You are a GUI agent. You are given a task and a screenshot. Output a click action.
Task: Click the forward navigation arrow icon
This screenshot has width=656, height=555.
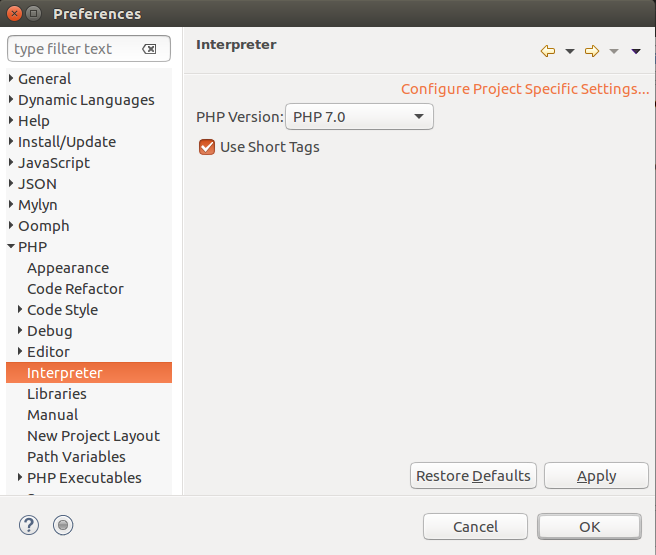click(x=592, y=51)
